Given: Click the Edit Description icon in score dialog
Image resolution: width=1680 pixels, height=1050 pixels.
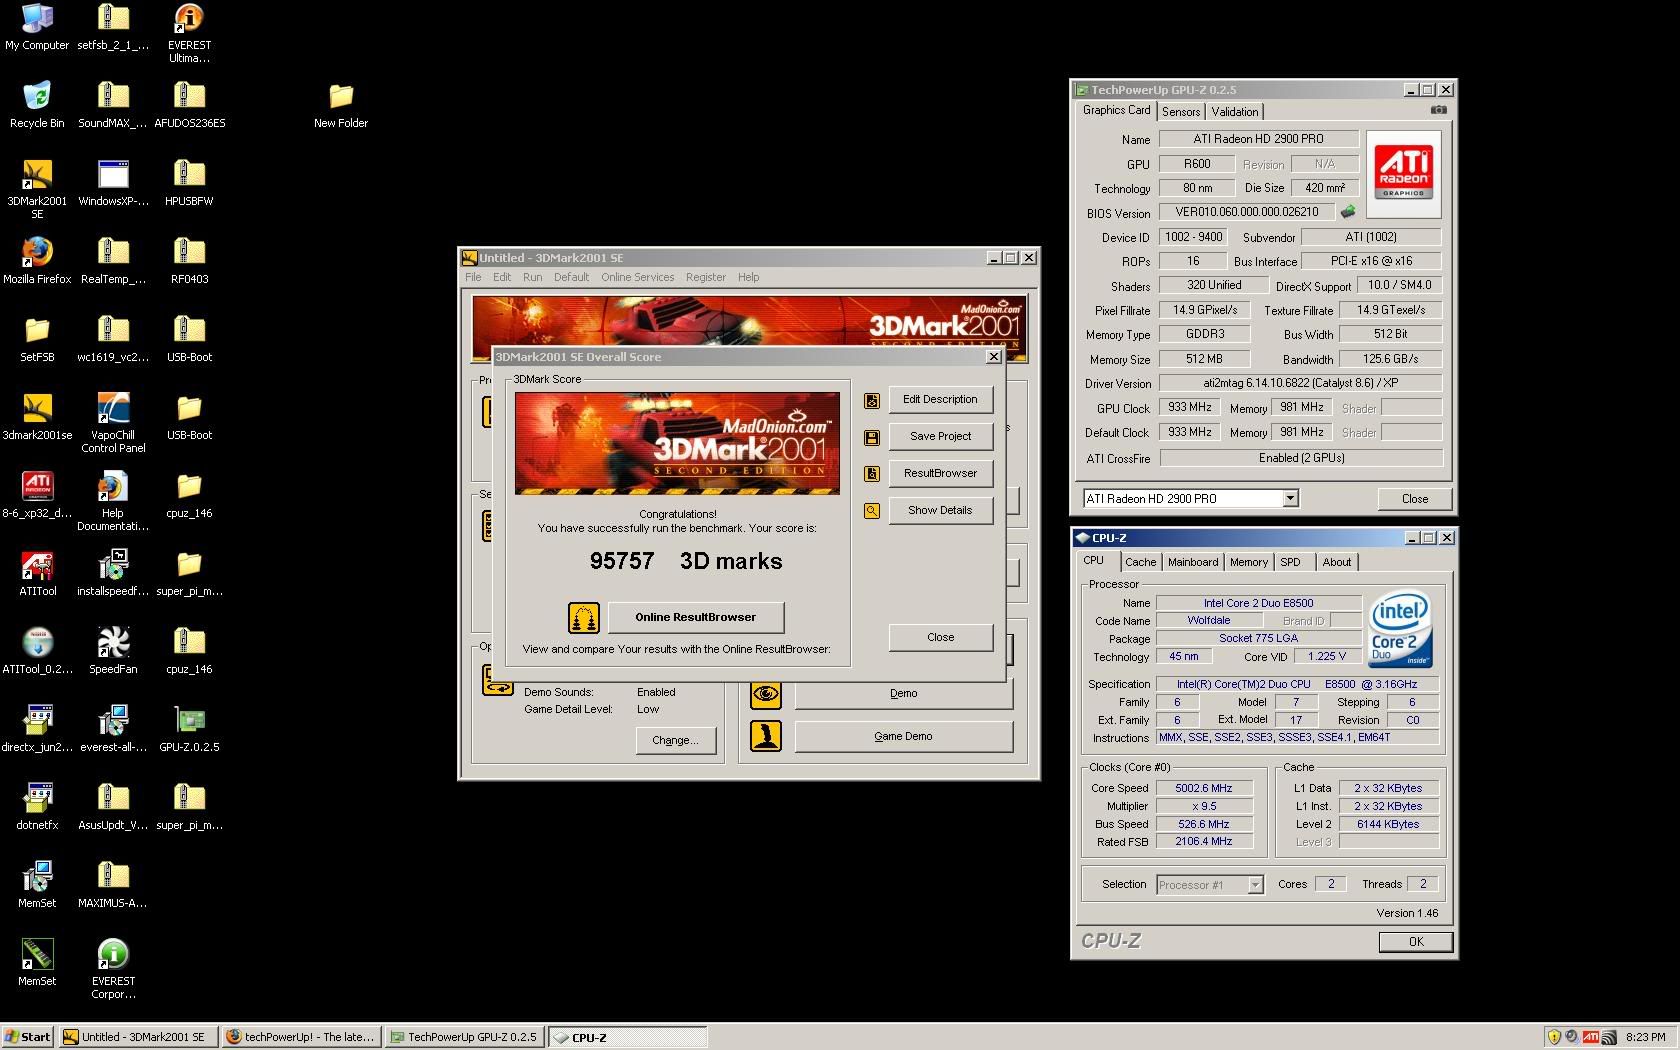Looking at the screenshot, I should pyautogui.click(x=872, y=400).
